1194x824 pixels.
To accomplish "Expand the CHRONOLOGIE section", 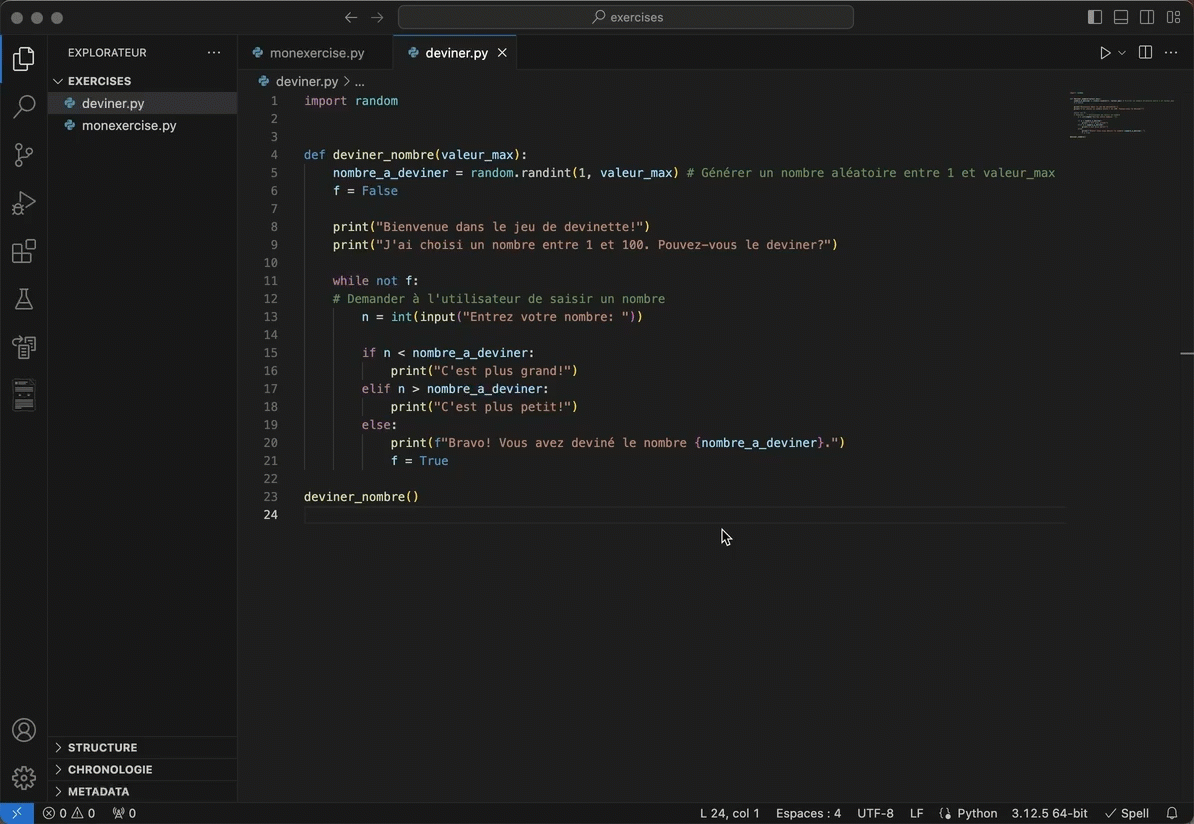I will tap(142, 769).
